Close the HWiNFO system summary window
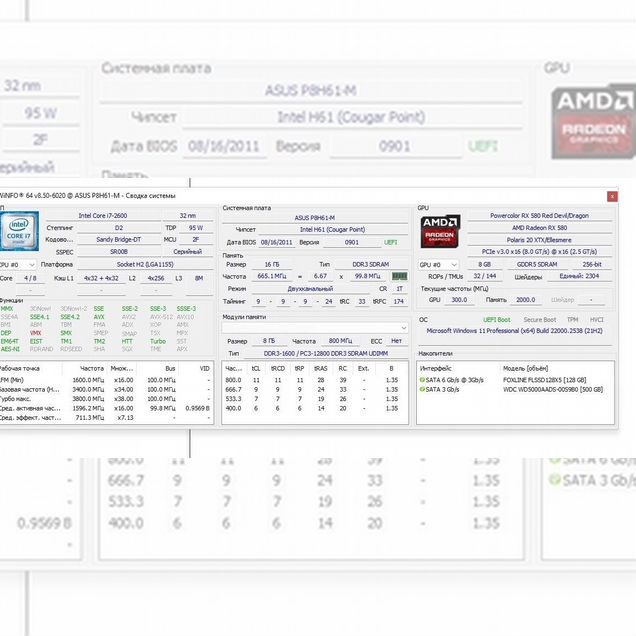Image resolution: width=636 pixels, height=636 pixels. pyautogui.click(x=612, y=196)
